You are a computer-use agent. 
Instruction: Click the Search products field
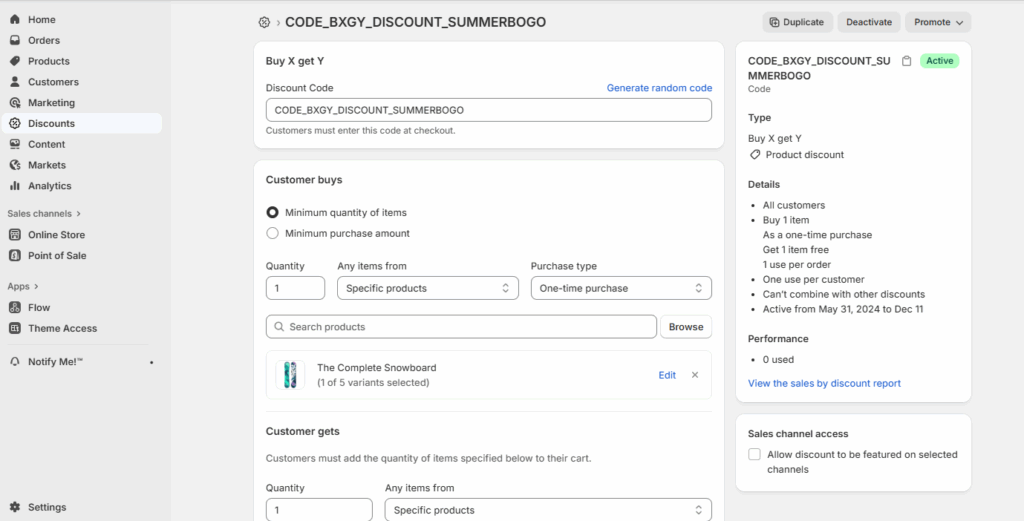[461, 326]
